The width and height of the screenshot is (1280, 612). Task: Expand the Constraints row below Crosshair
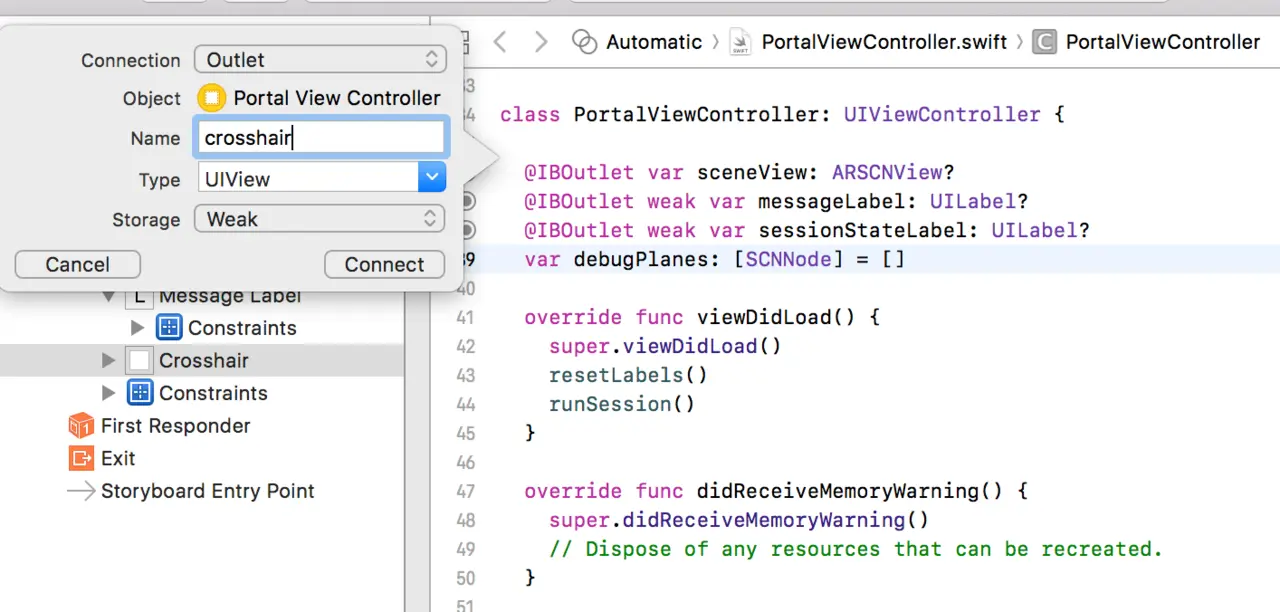(108, 393)
